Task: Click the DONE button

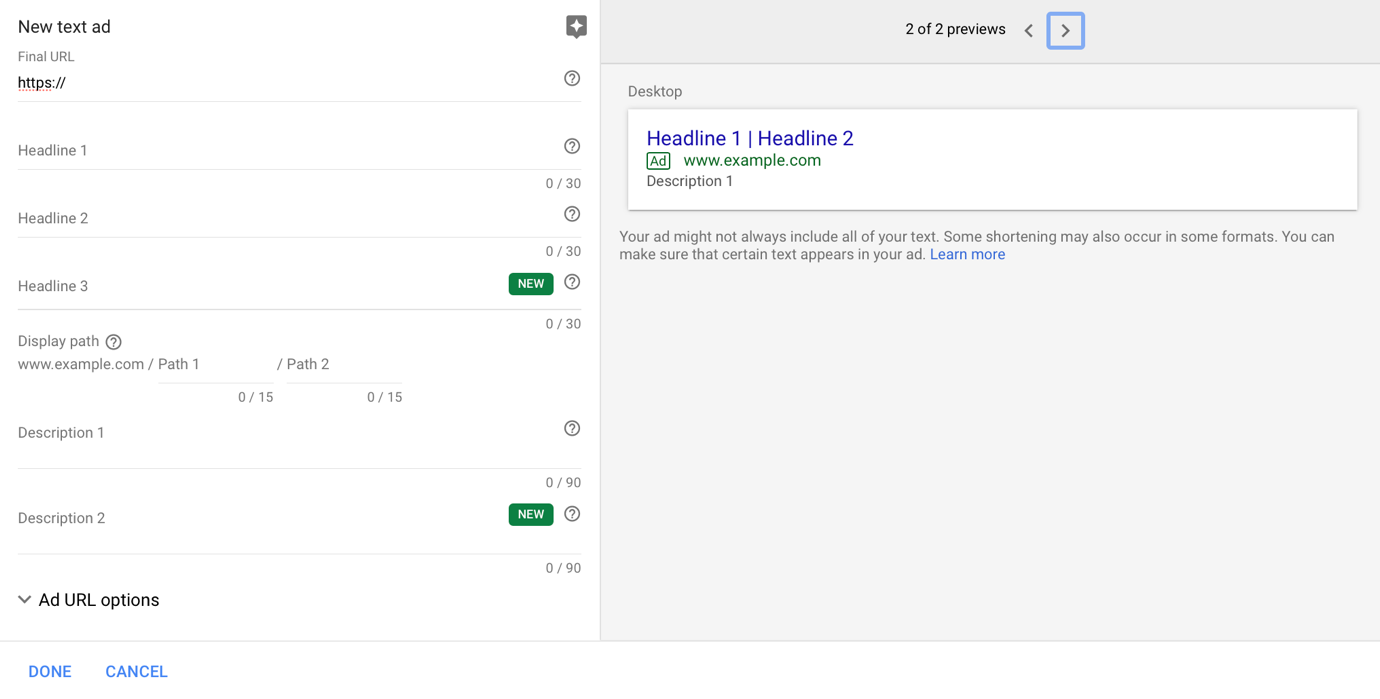Action: (x=50, y=672)
